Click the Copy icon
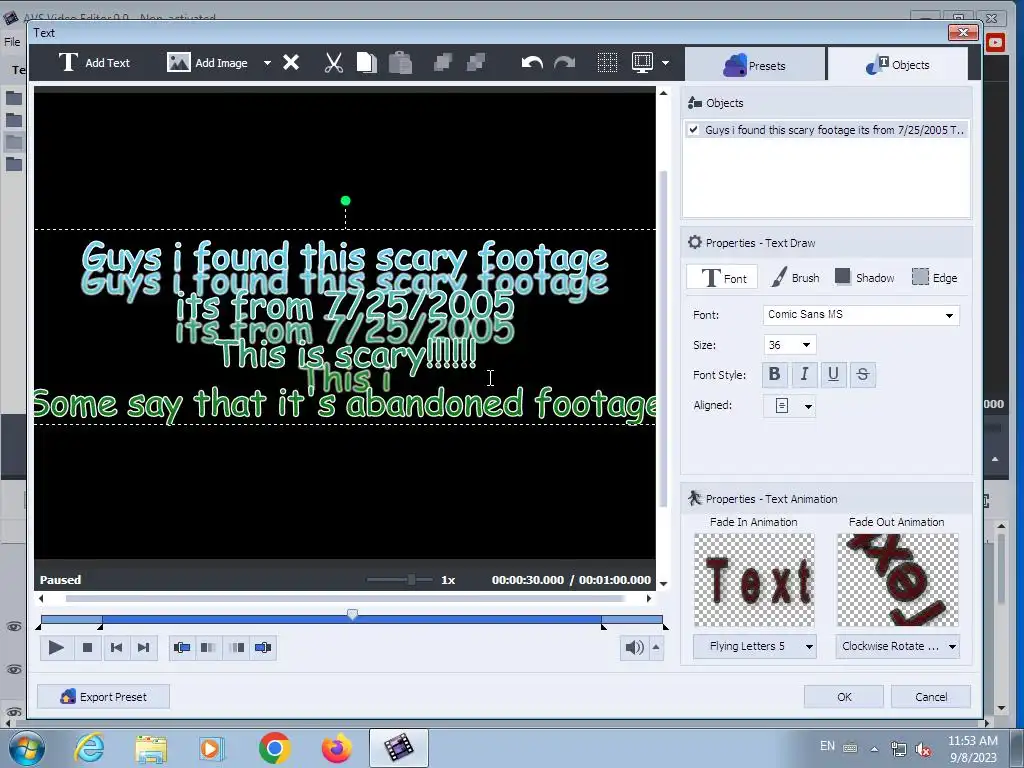 tap(366, 63)
